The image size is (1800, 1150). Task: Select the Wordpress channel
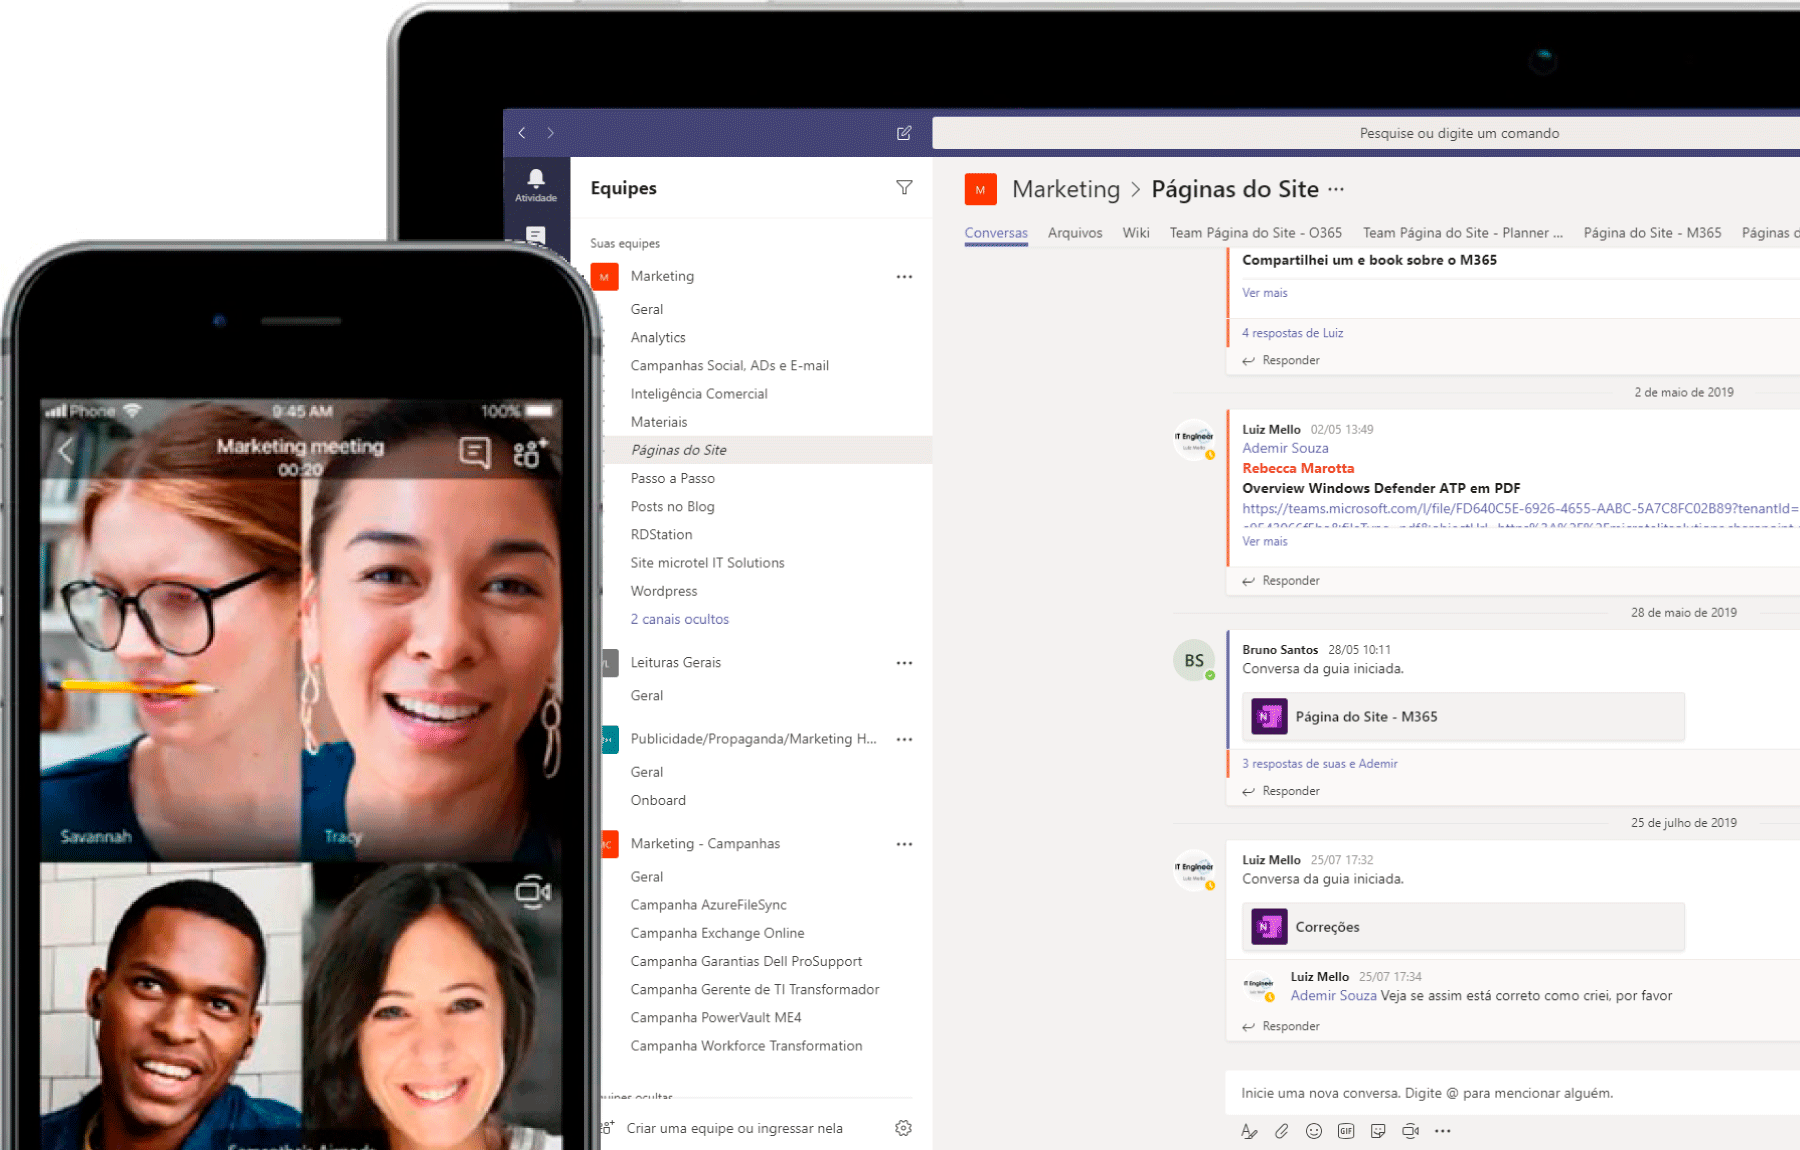pos(664,591)
